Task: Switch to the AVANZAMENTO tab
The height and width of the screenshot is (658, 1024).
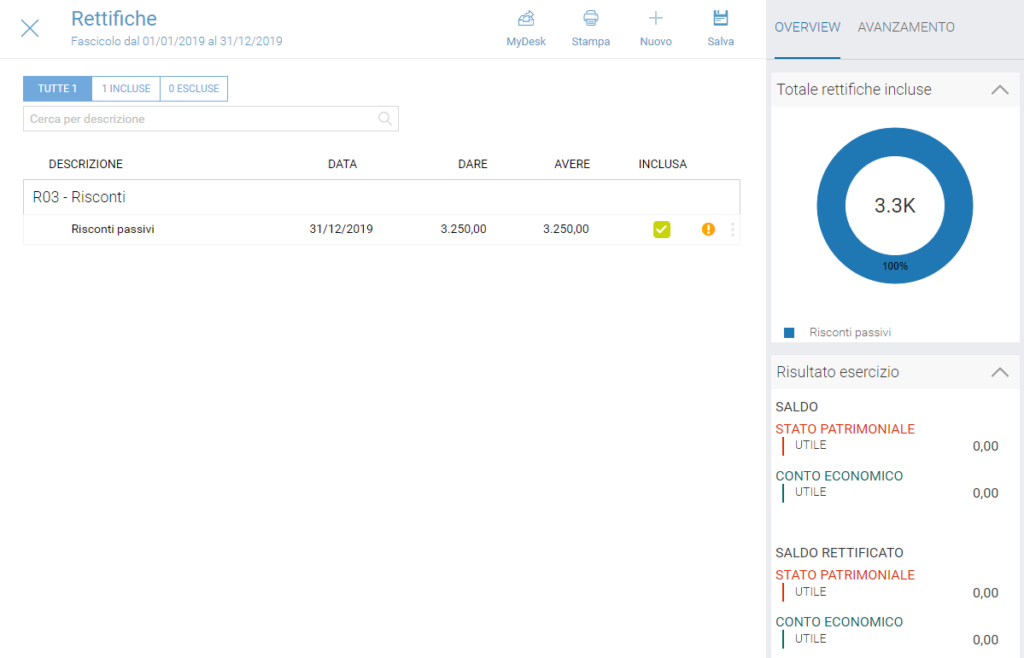Action: [x=906, y=27]
